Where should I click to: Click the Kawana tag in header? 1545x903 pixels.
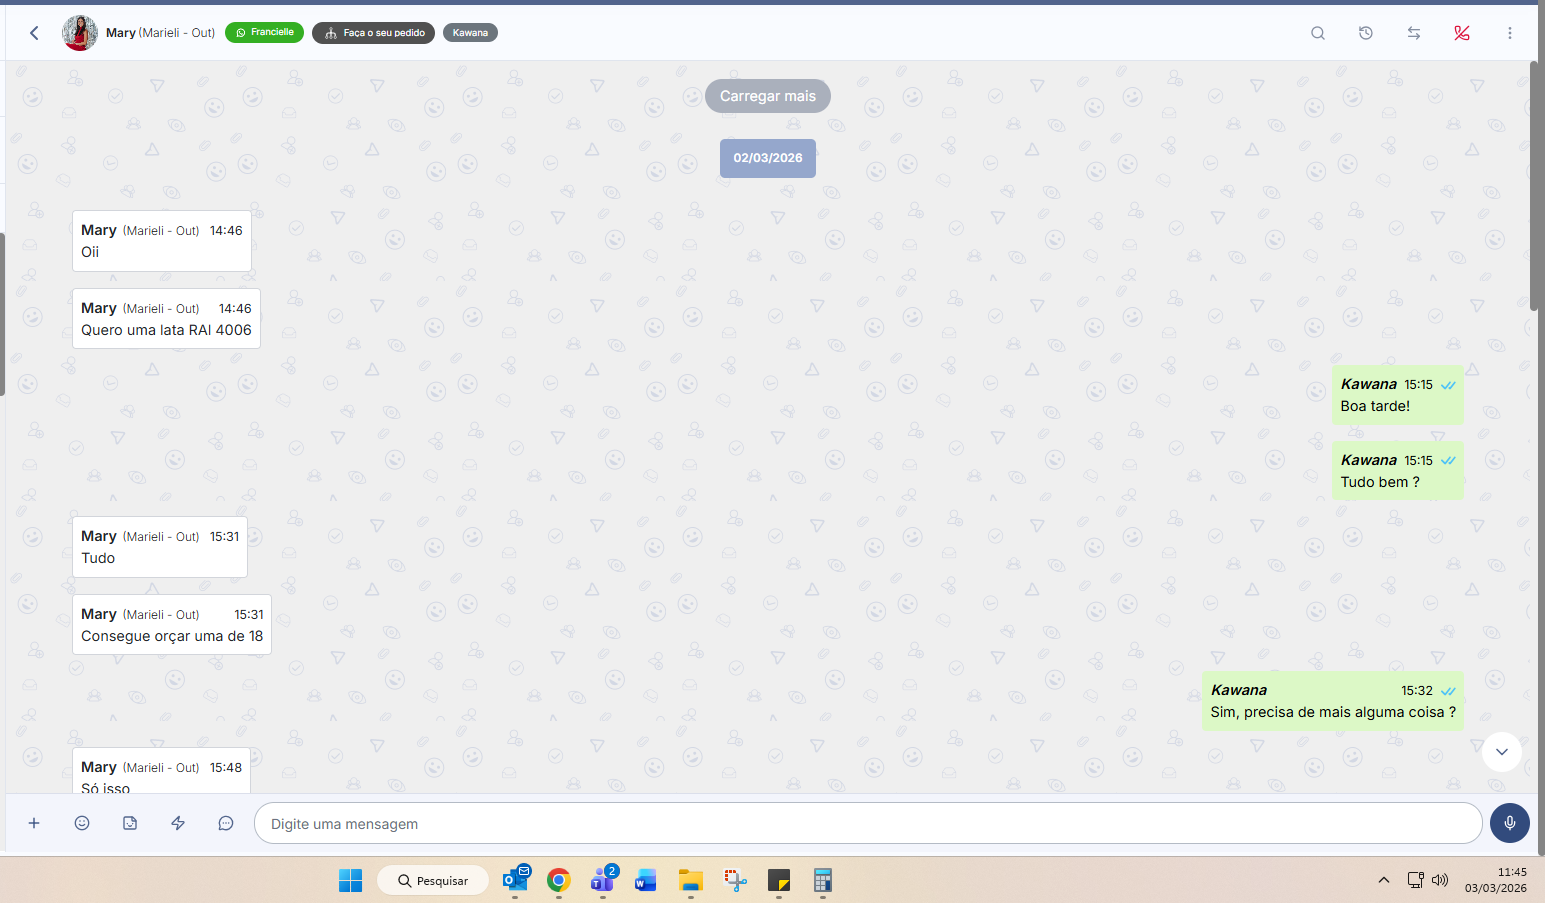pyautogui.click(x=470, y=33)
